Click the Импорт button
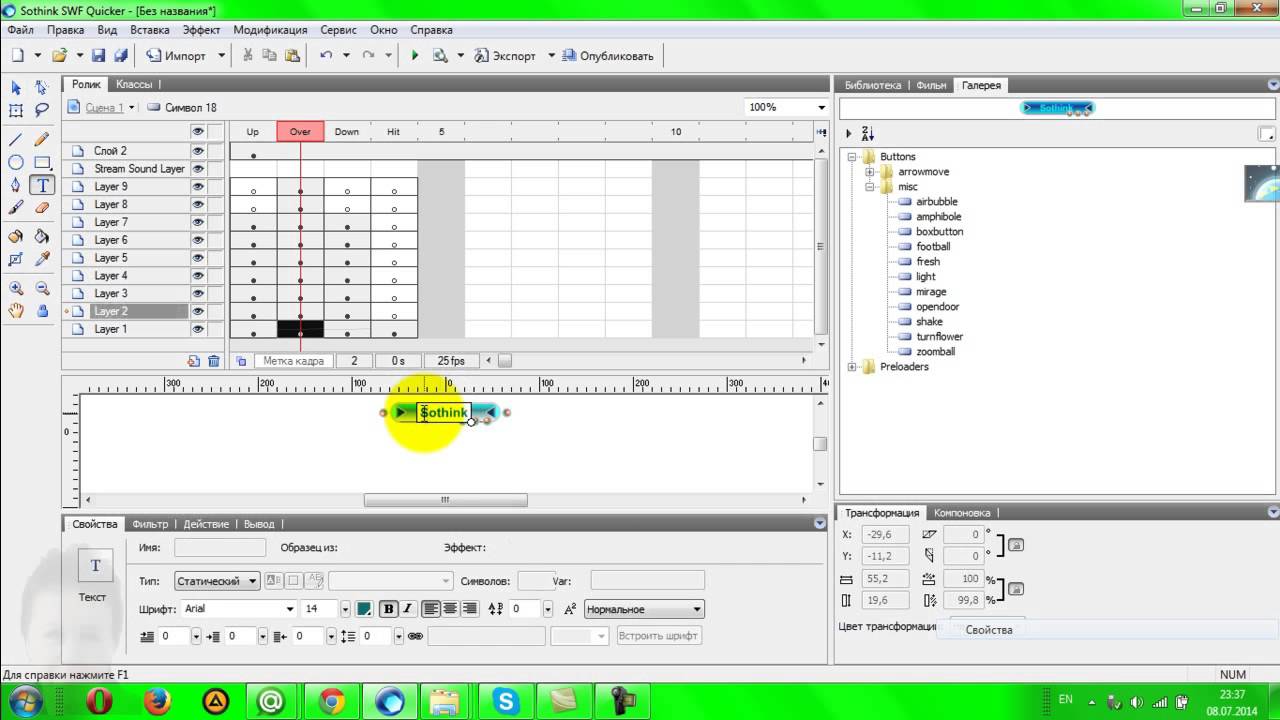Image resolution: width=1280 pixels, height=720 pixels. (x=177, y=56)
